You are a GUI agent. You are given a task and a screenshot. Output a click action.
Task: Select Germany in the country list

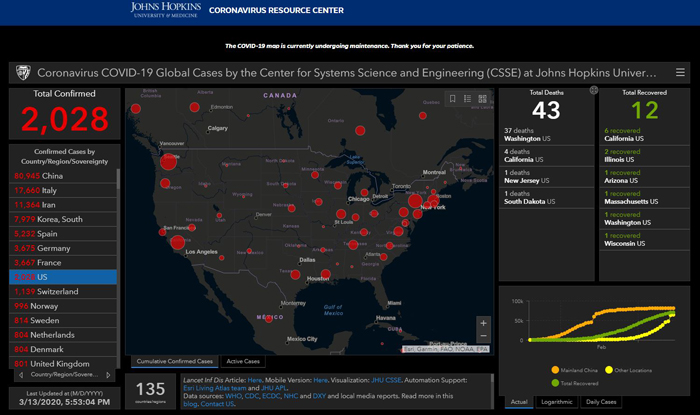[x=63, y=248]
